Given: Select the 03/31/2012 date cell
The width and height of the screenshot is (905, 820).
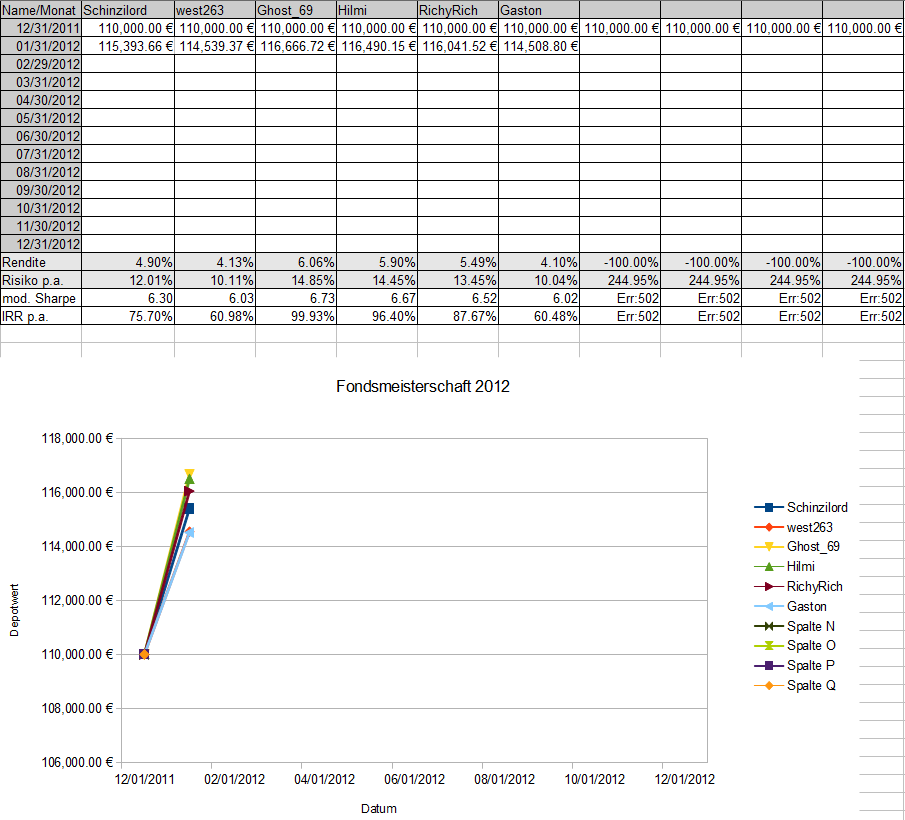Looking at the screenshot, I should pyautogui.click(x=41, y=82).
